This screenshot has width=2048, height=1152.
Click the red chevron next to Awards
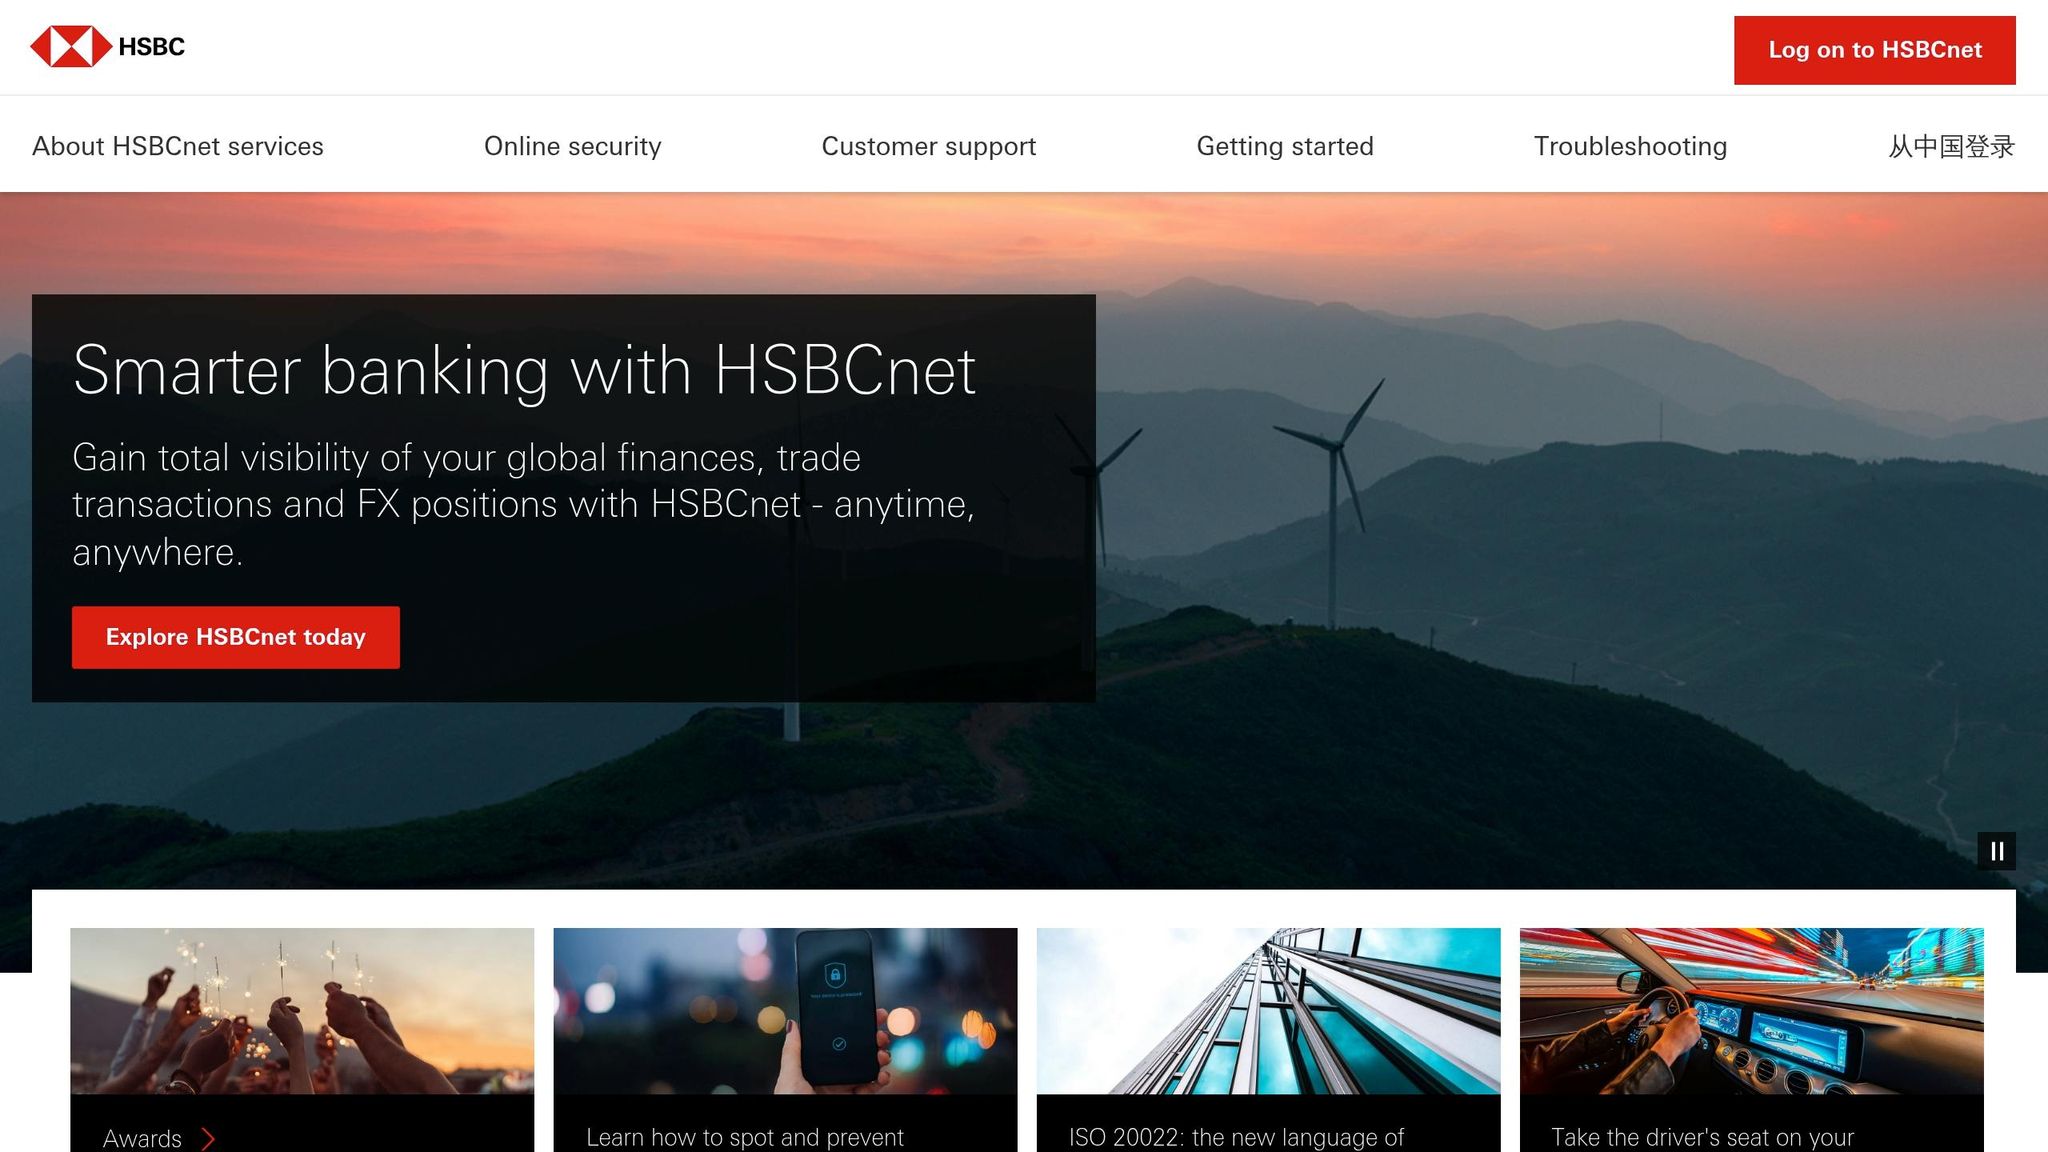coord(208,1138)
